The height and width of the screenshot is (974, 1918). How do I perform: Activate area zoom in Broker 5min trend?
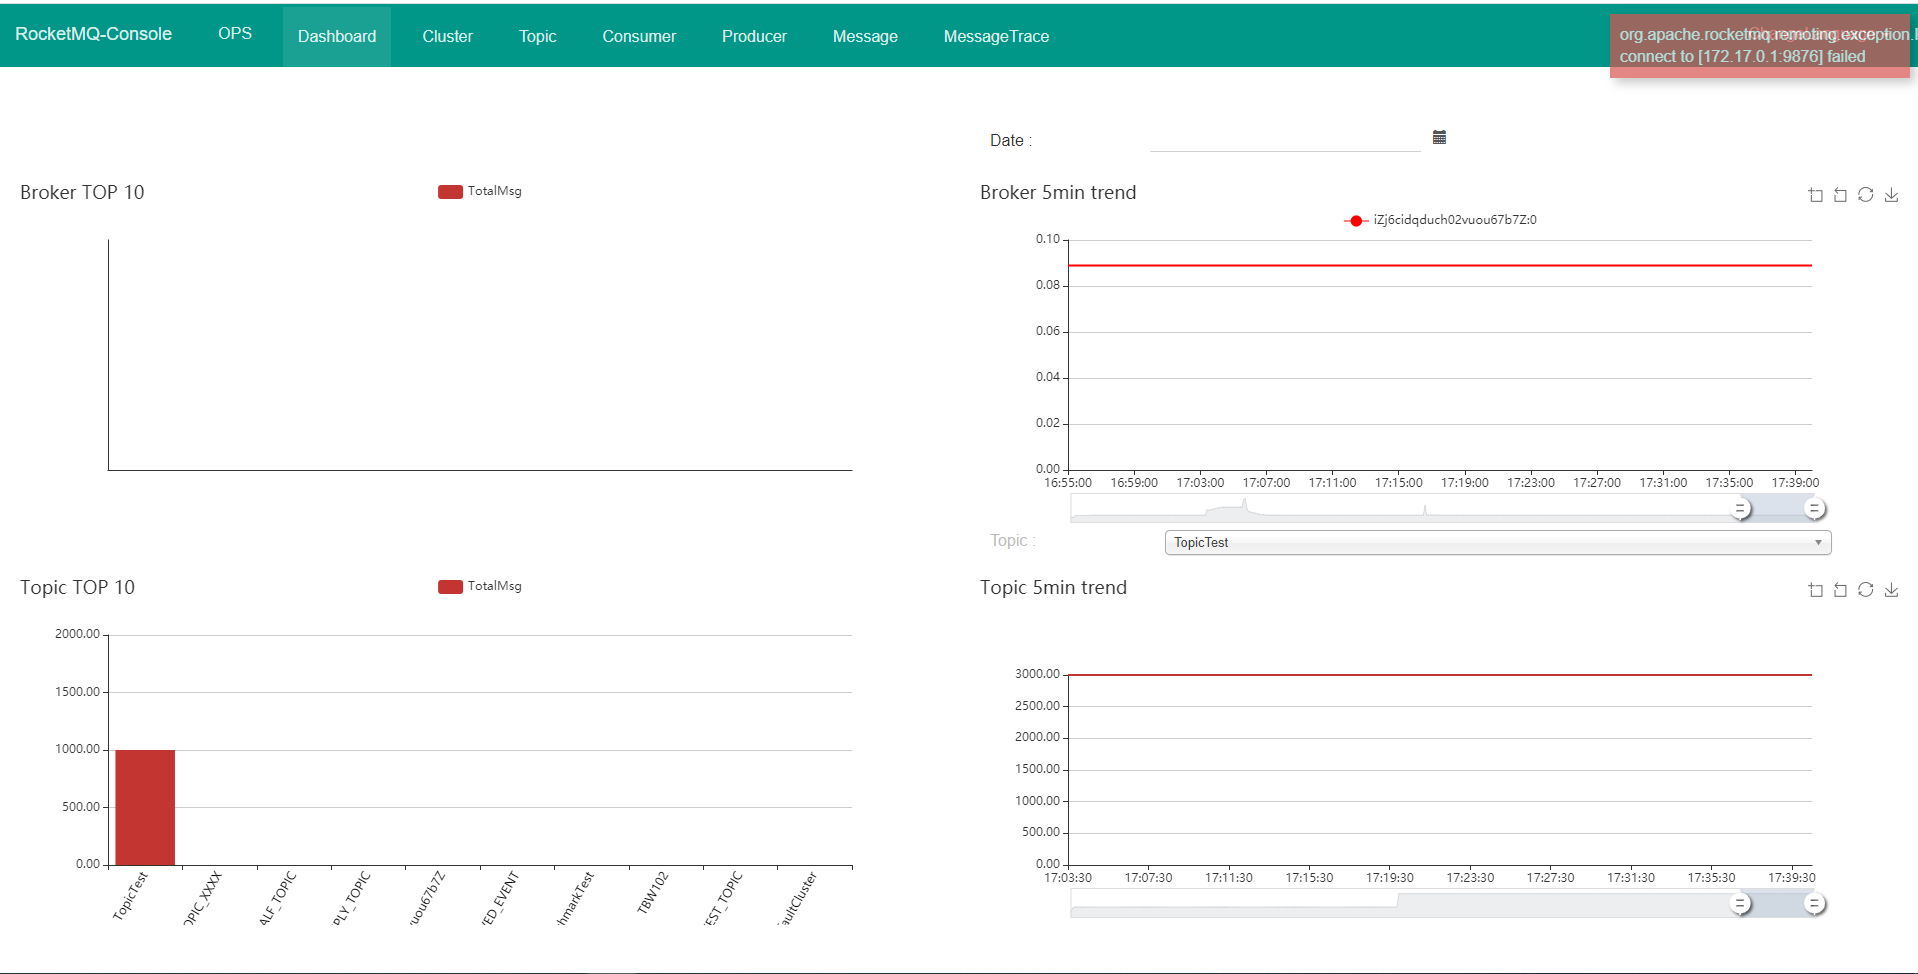click(1816, 195)
